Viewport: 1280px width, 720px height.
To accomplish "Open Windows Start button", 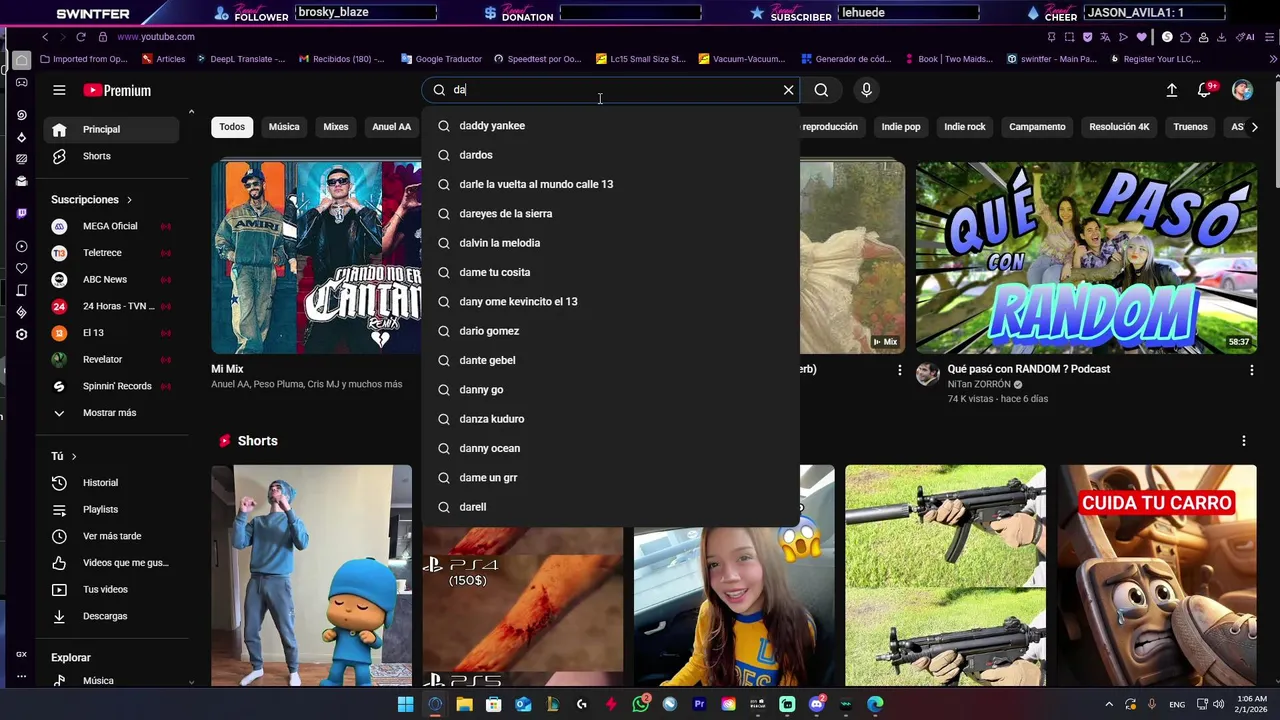I will 405,704.
